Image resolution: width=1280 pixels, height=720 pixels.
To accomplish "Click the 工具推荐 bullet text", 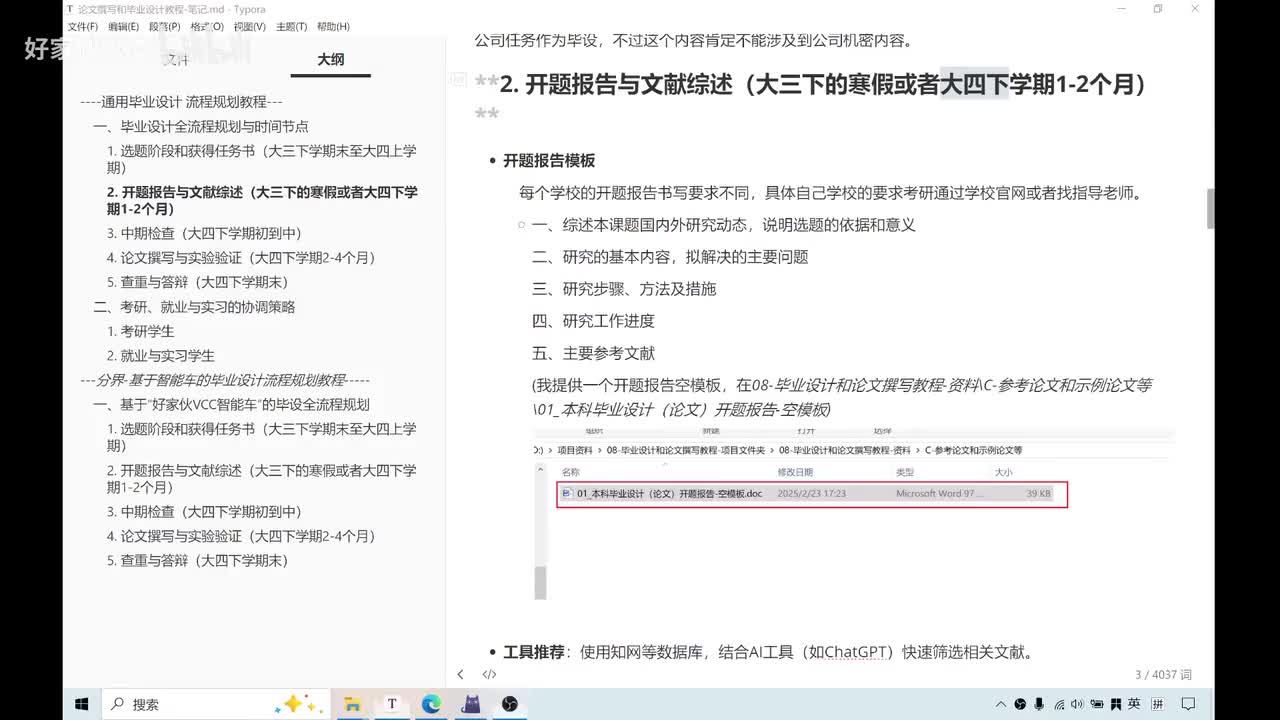I will click(x=534, y=652).
